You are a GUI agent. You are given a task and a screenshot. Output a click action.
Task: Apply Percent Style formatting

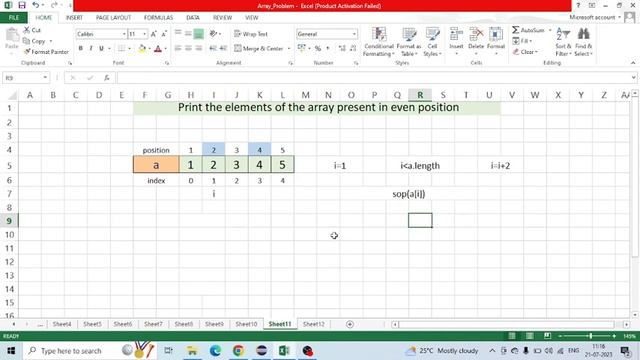coord(318,49)
